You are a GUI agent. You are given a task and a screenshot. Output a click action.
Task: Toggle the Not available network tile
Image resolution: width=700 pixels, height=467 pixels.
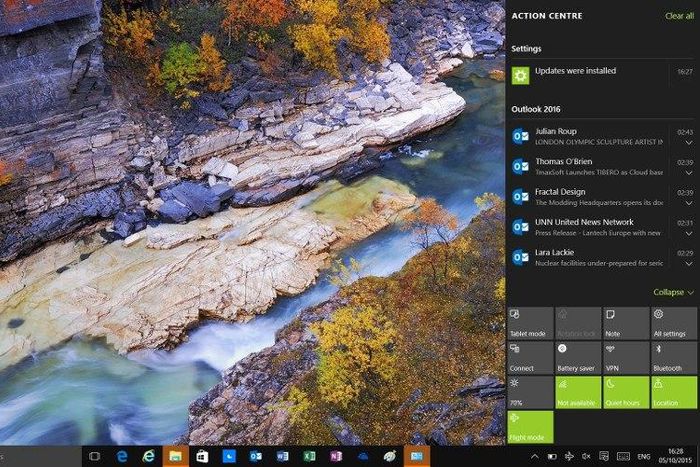(x=578, y=392)
